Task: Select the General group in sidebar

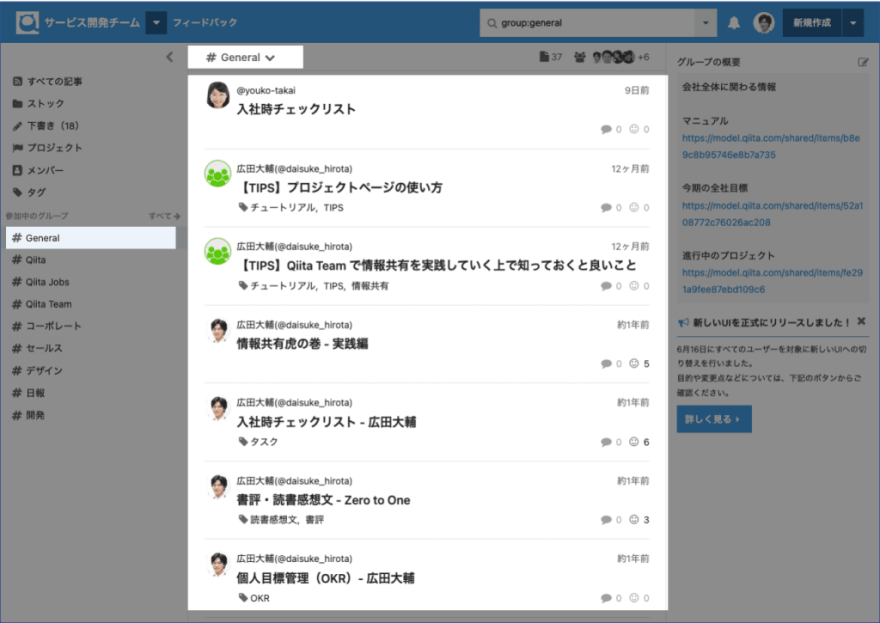Action: (x=91, y=238)
